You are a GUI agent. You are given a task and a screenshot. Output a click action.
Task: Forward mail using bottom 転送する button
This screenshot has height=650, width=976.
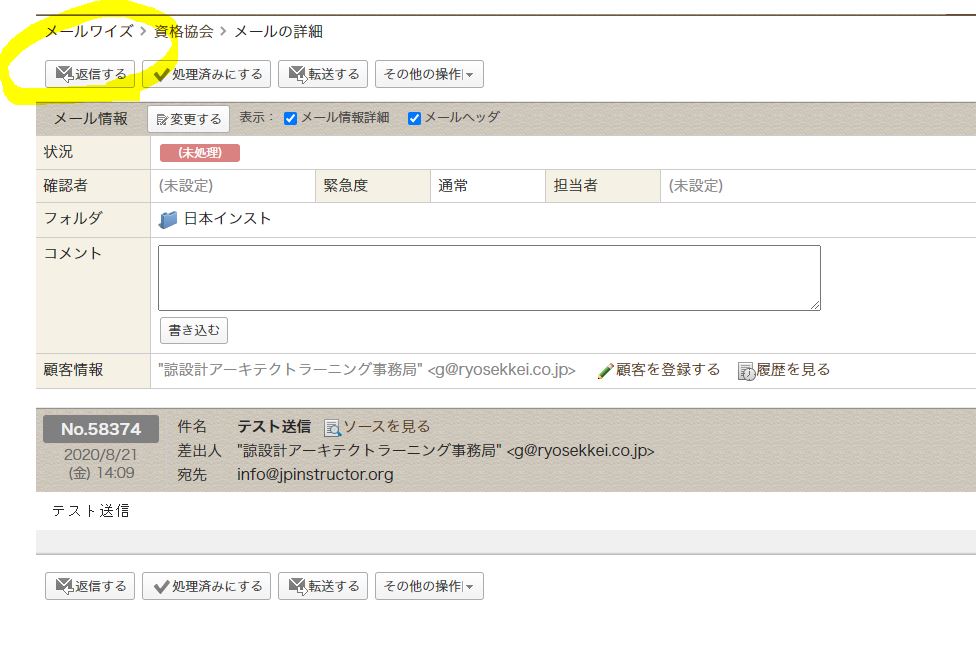[323, 586]
